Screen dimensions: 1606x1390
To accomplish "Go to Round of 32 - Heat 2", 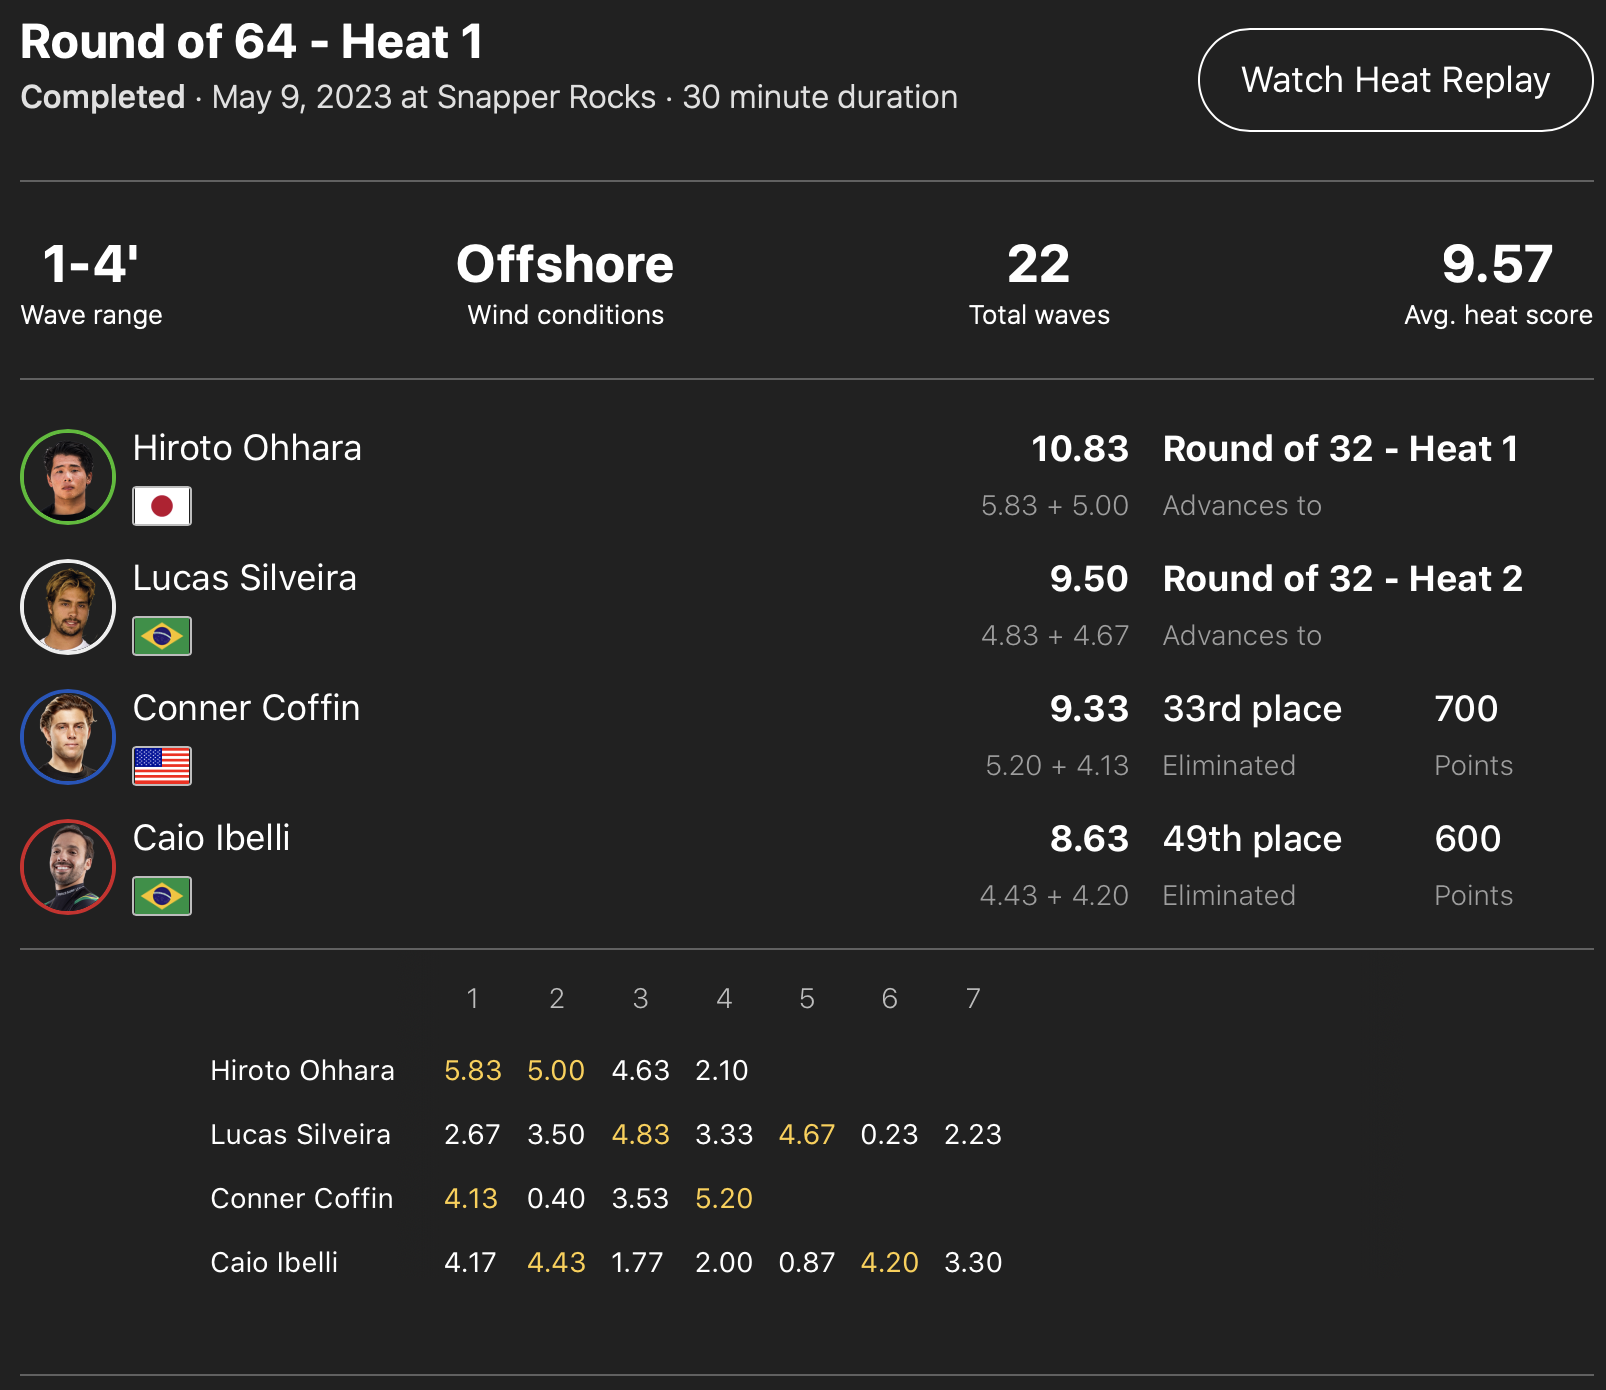I will click(x=1342, y=579).
